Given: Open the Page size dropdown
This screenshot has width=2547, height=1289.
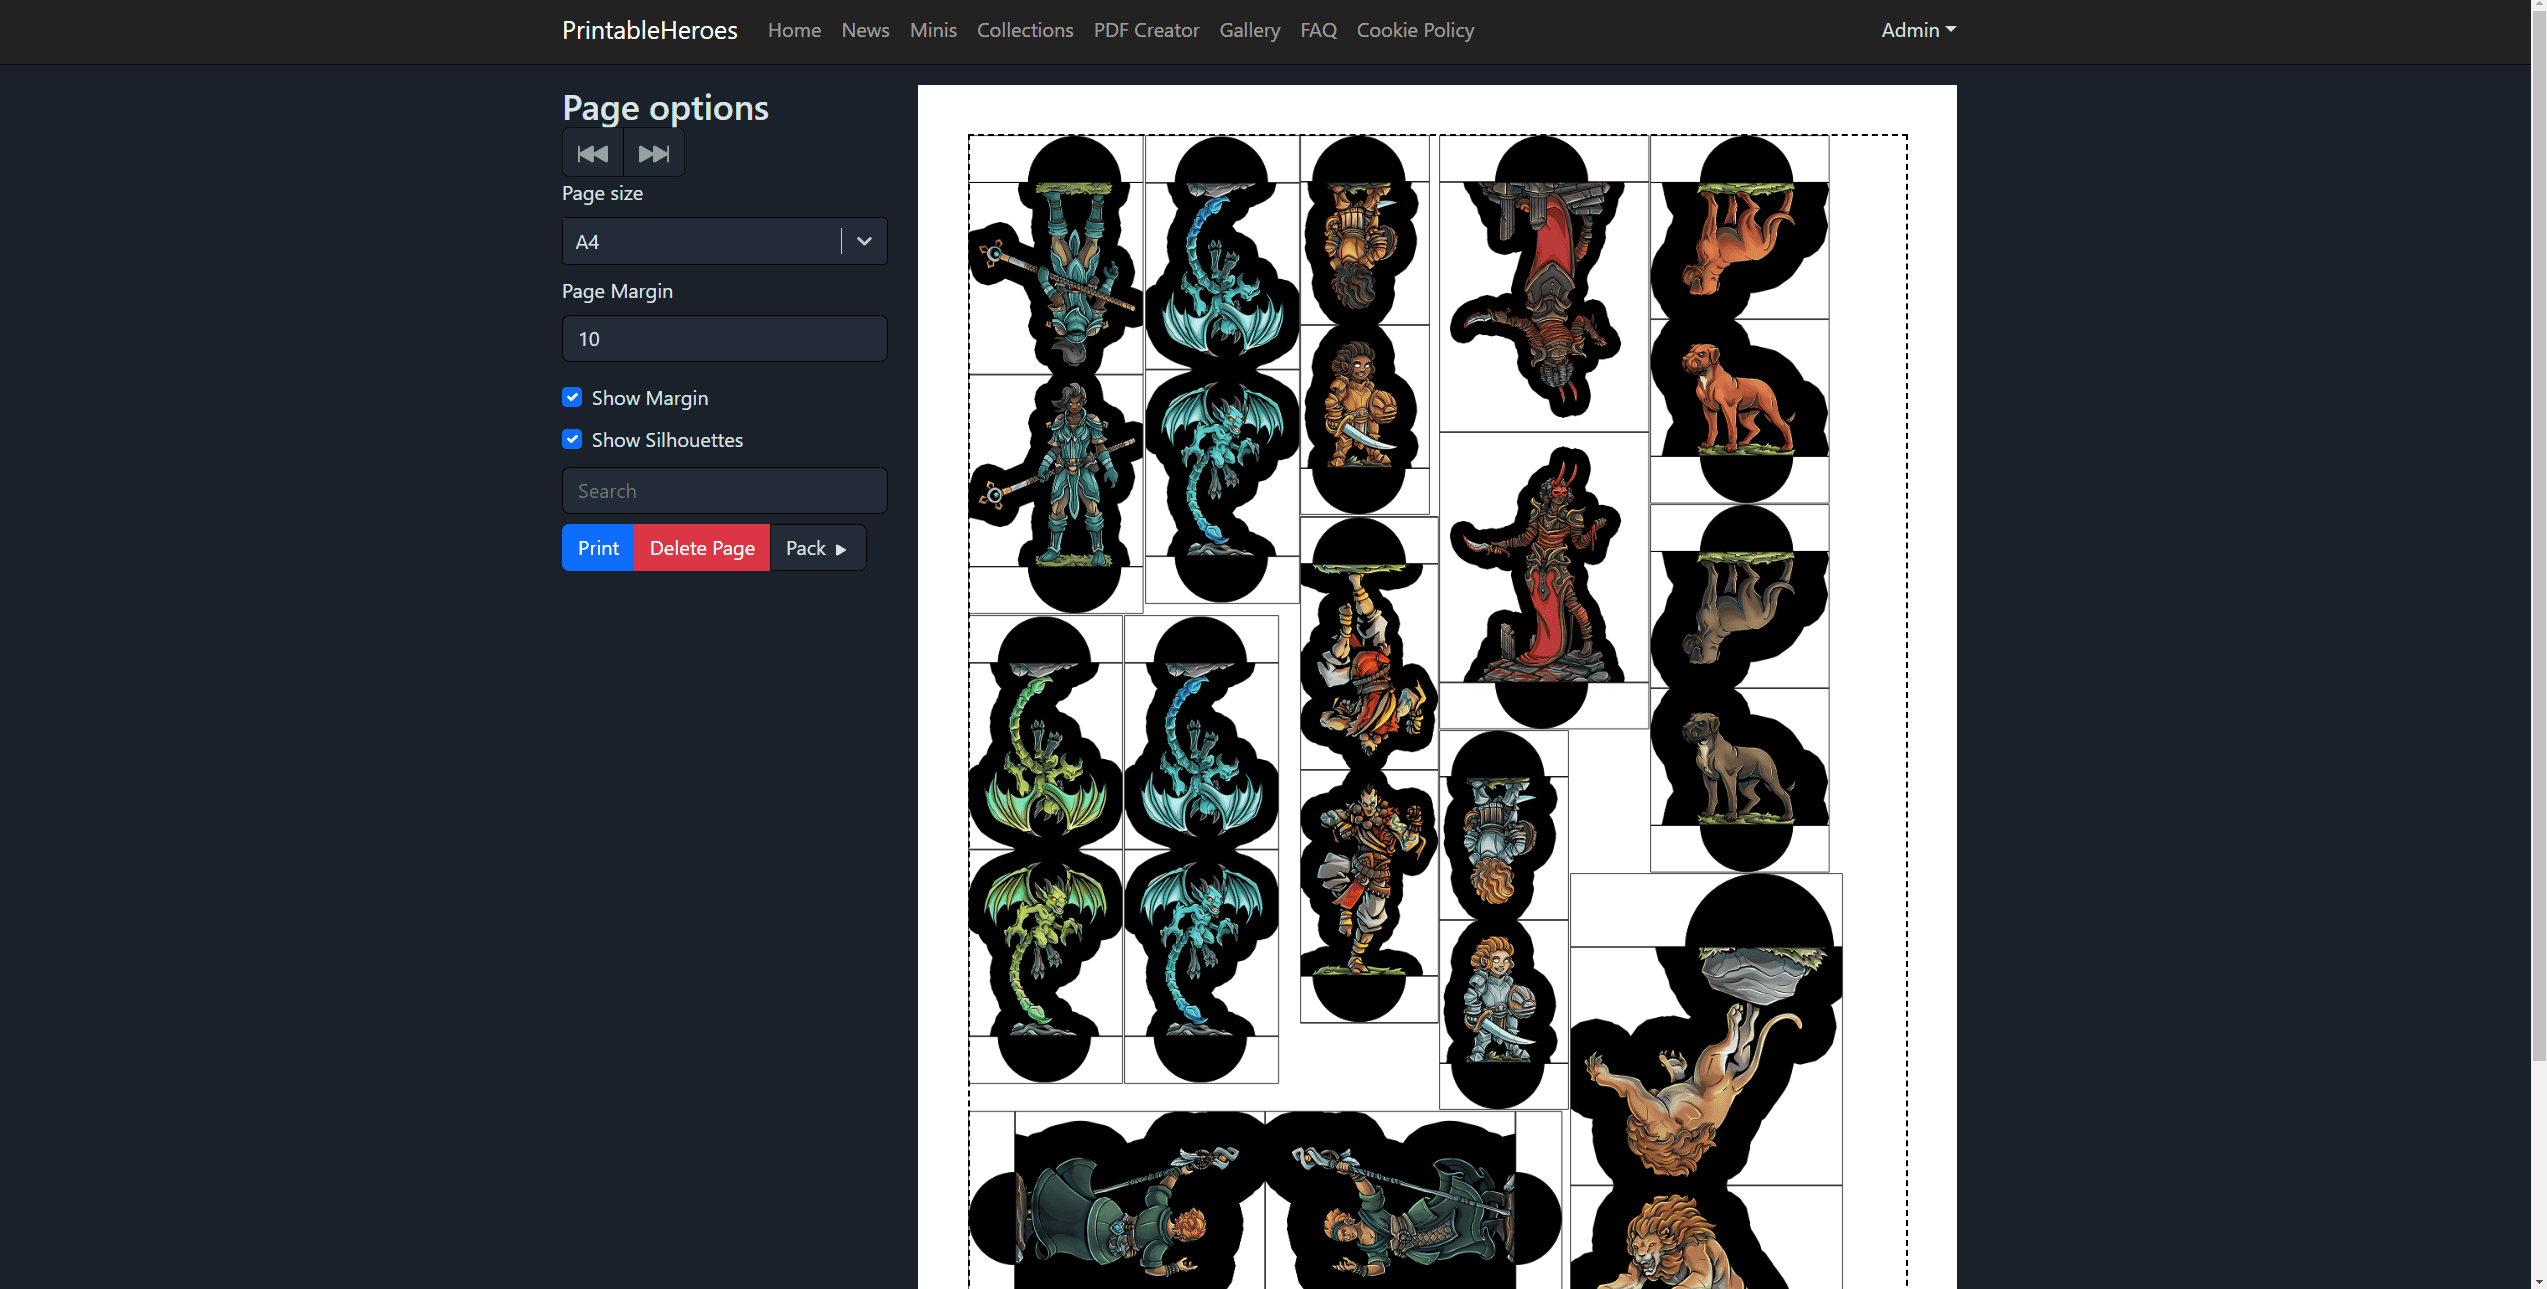Looking at the screenshot, I should point(861,241).
